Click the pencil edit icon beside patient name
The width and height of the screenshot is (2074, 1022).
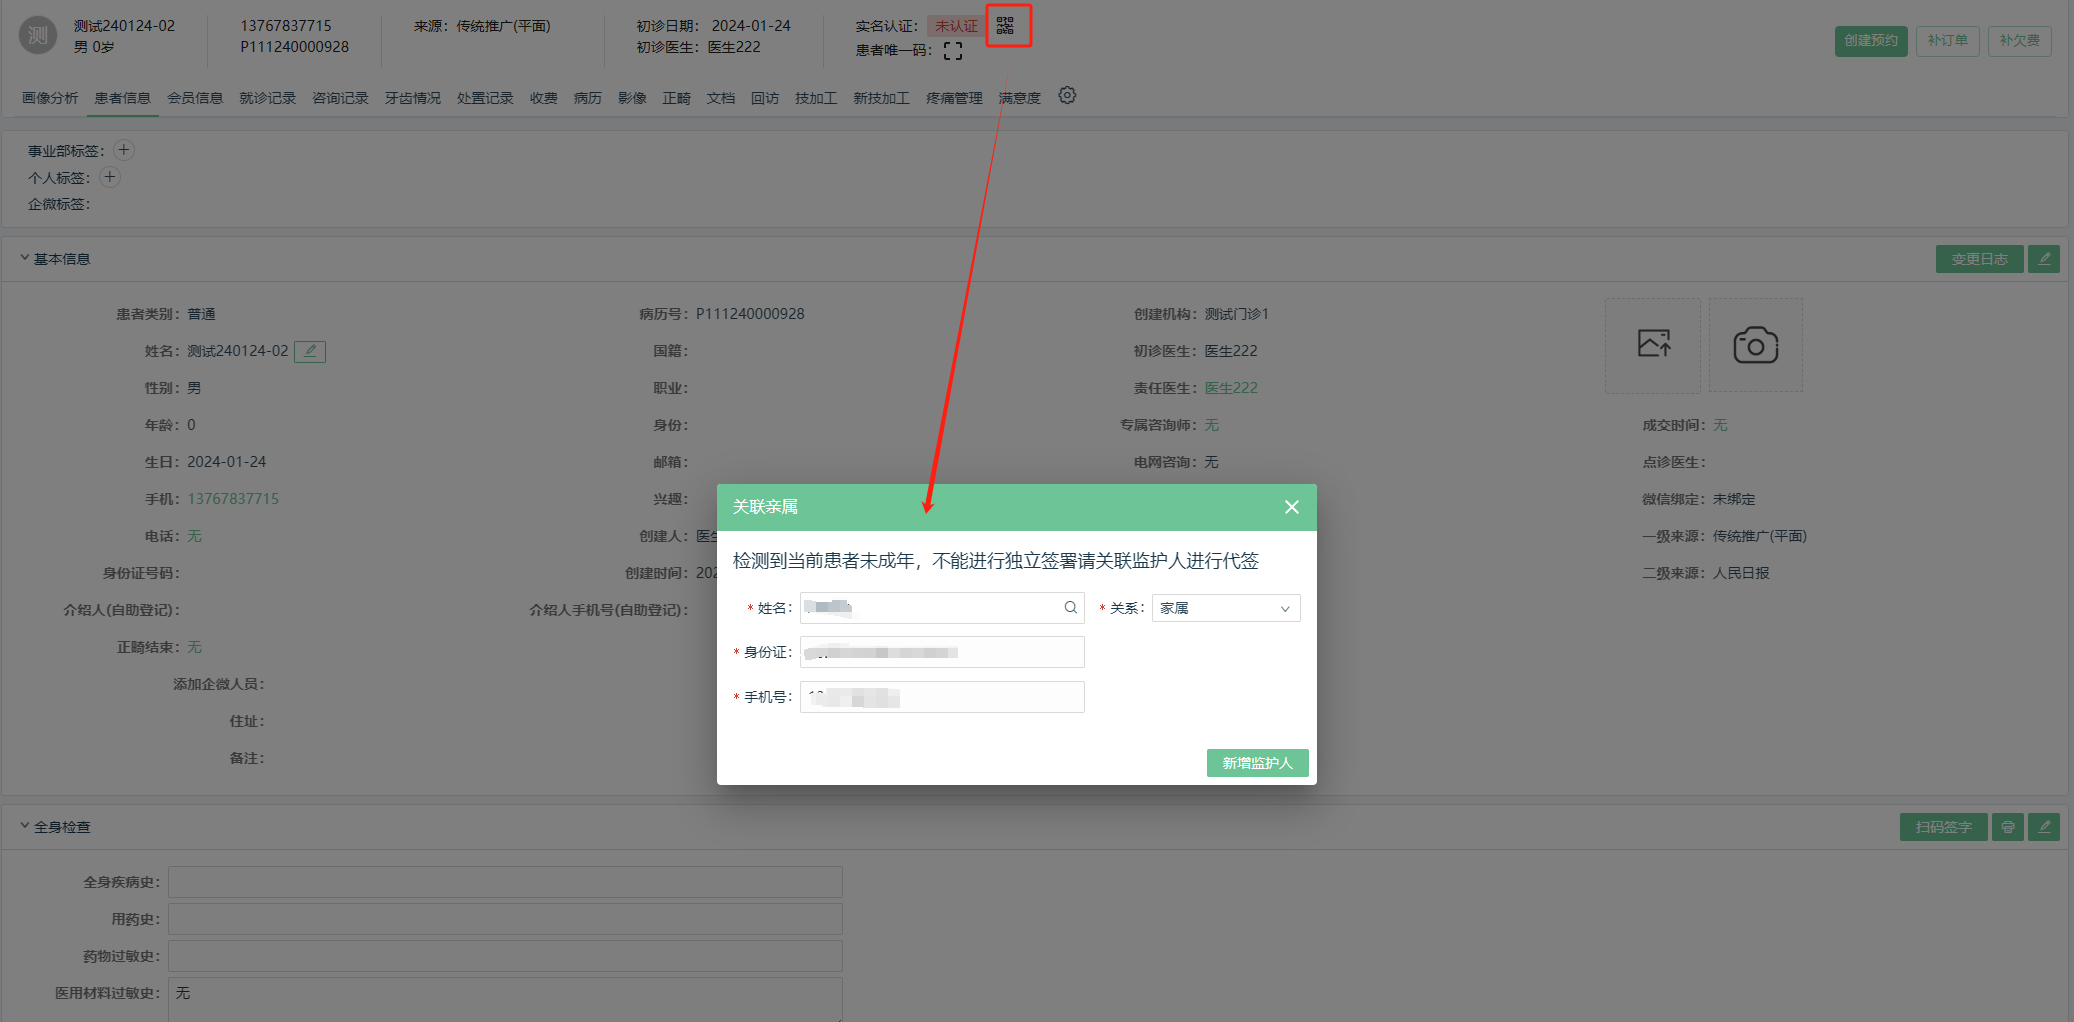click(x=310, y=351)
